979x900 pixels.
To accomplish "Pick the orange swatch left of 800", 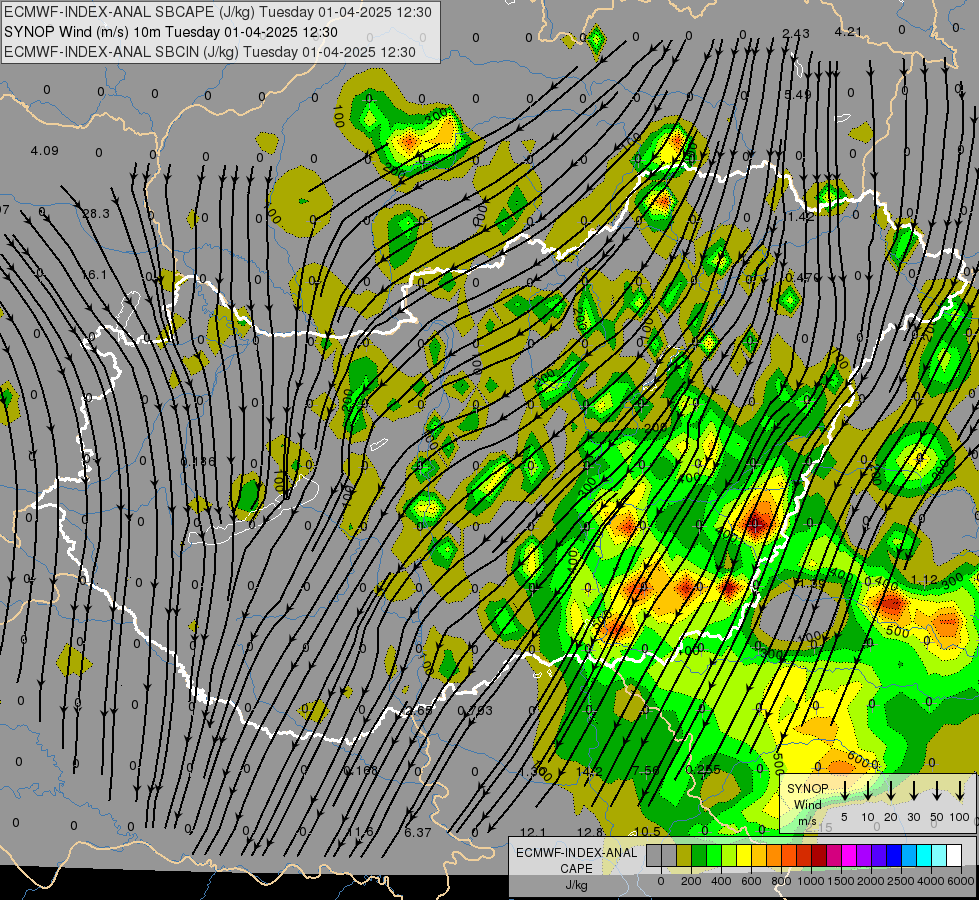I will coord(774,856).
